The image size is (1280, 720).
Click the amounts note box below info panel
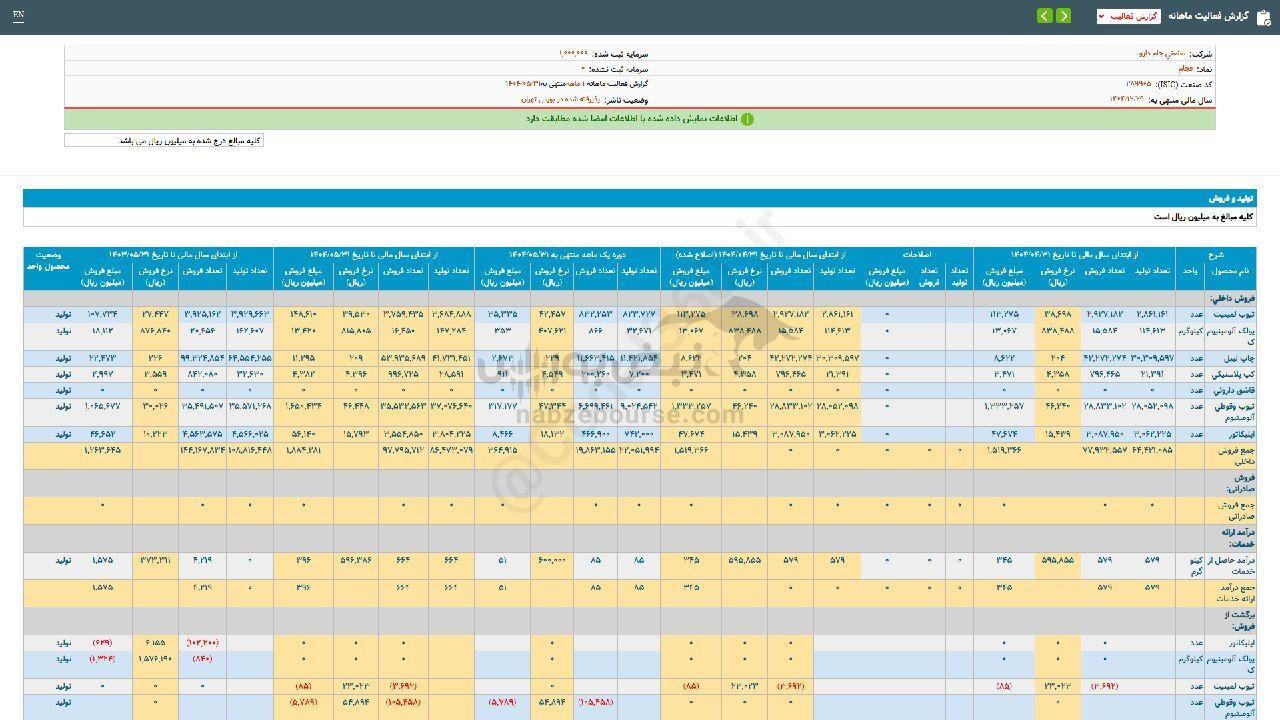click(164, 141)
